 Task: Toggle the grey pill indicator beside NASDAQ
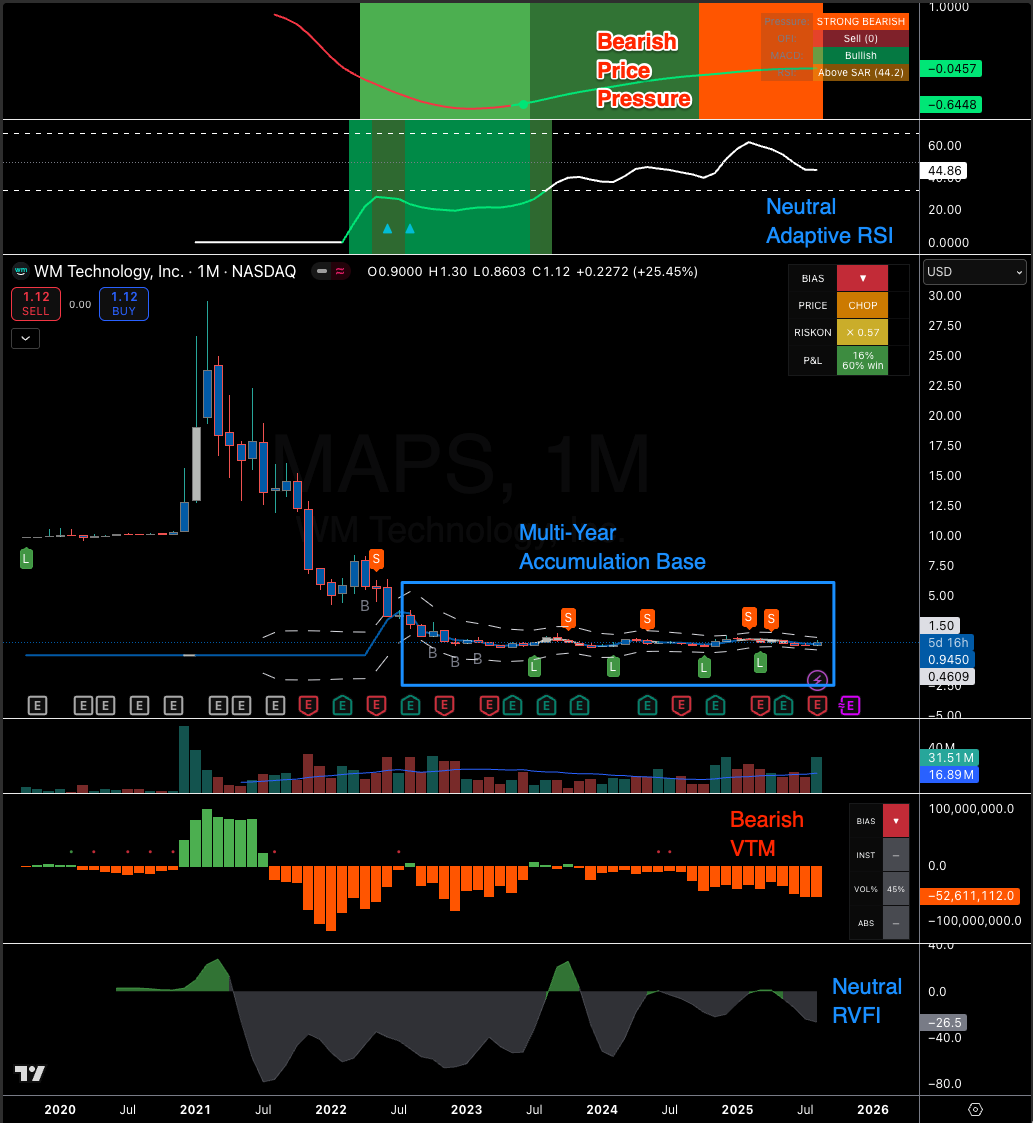point(321,271)
